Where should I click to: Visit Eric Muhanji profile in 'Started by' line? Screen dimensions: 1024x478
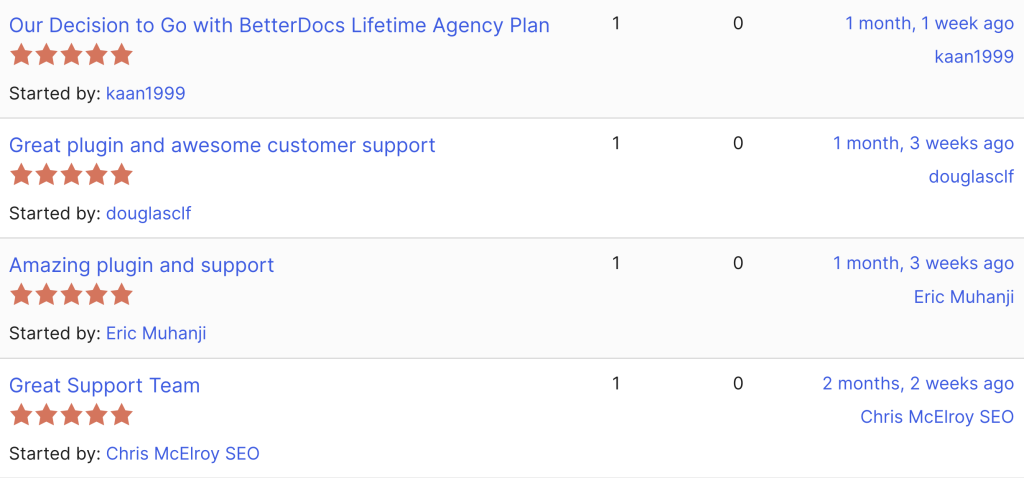pos(156,333)
